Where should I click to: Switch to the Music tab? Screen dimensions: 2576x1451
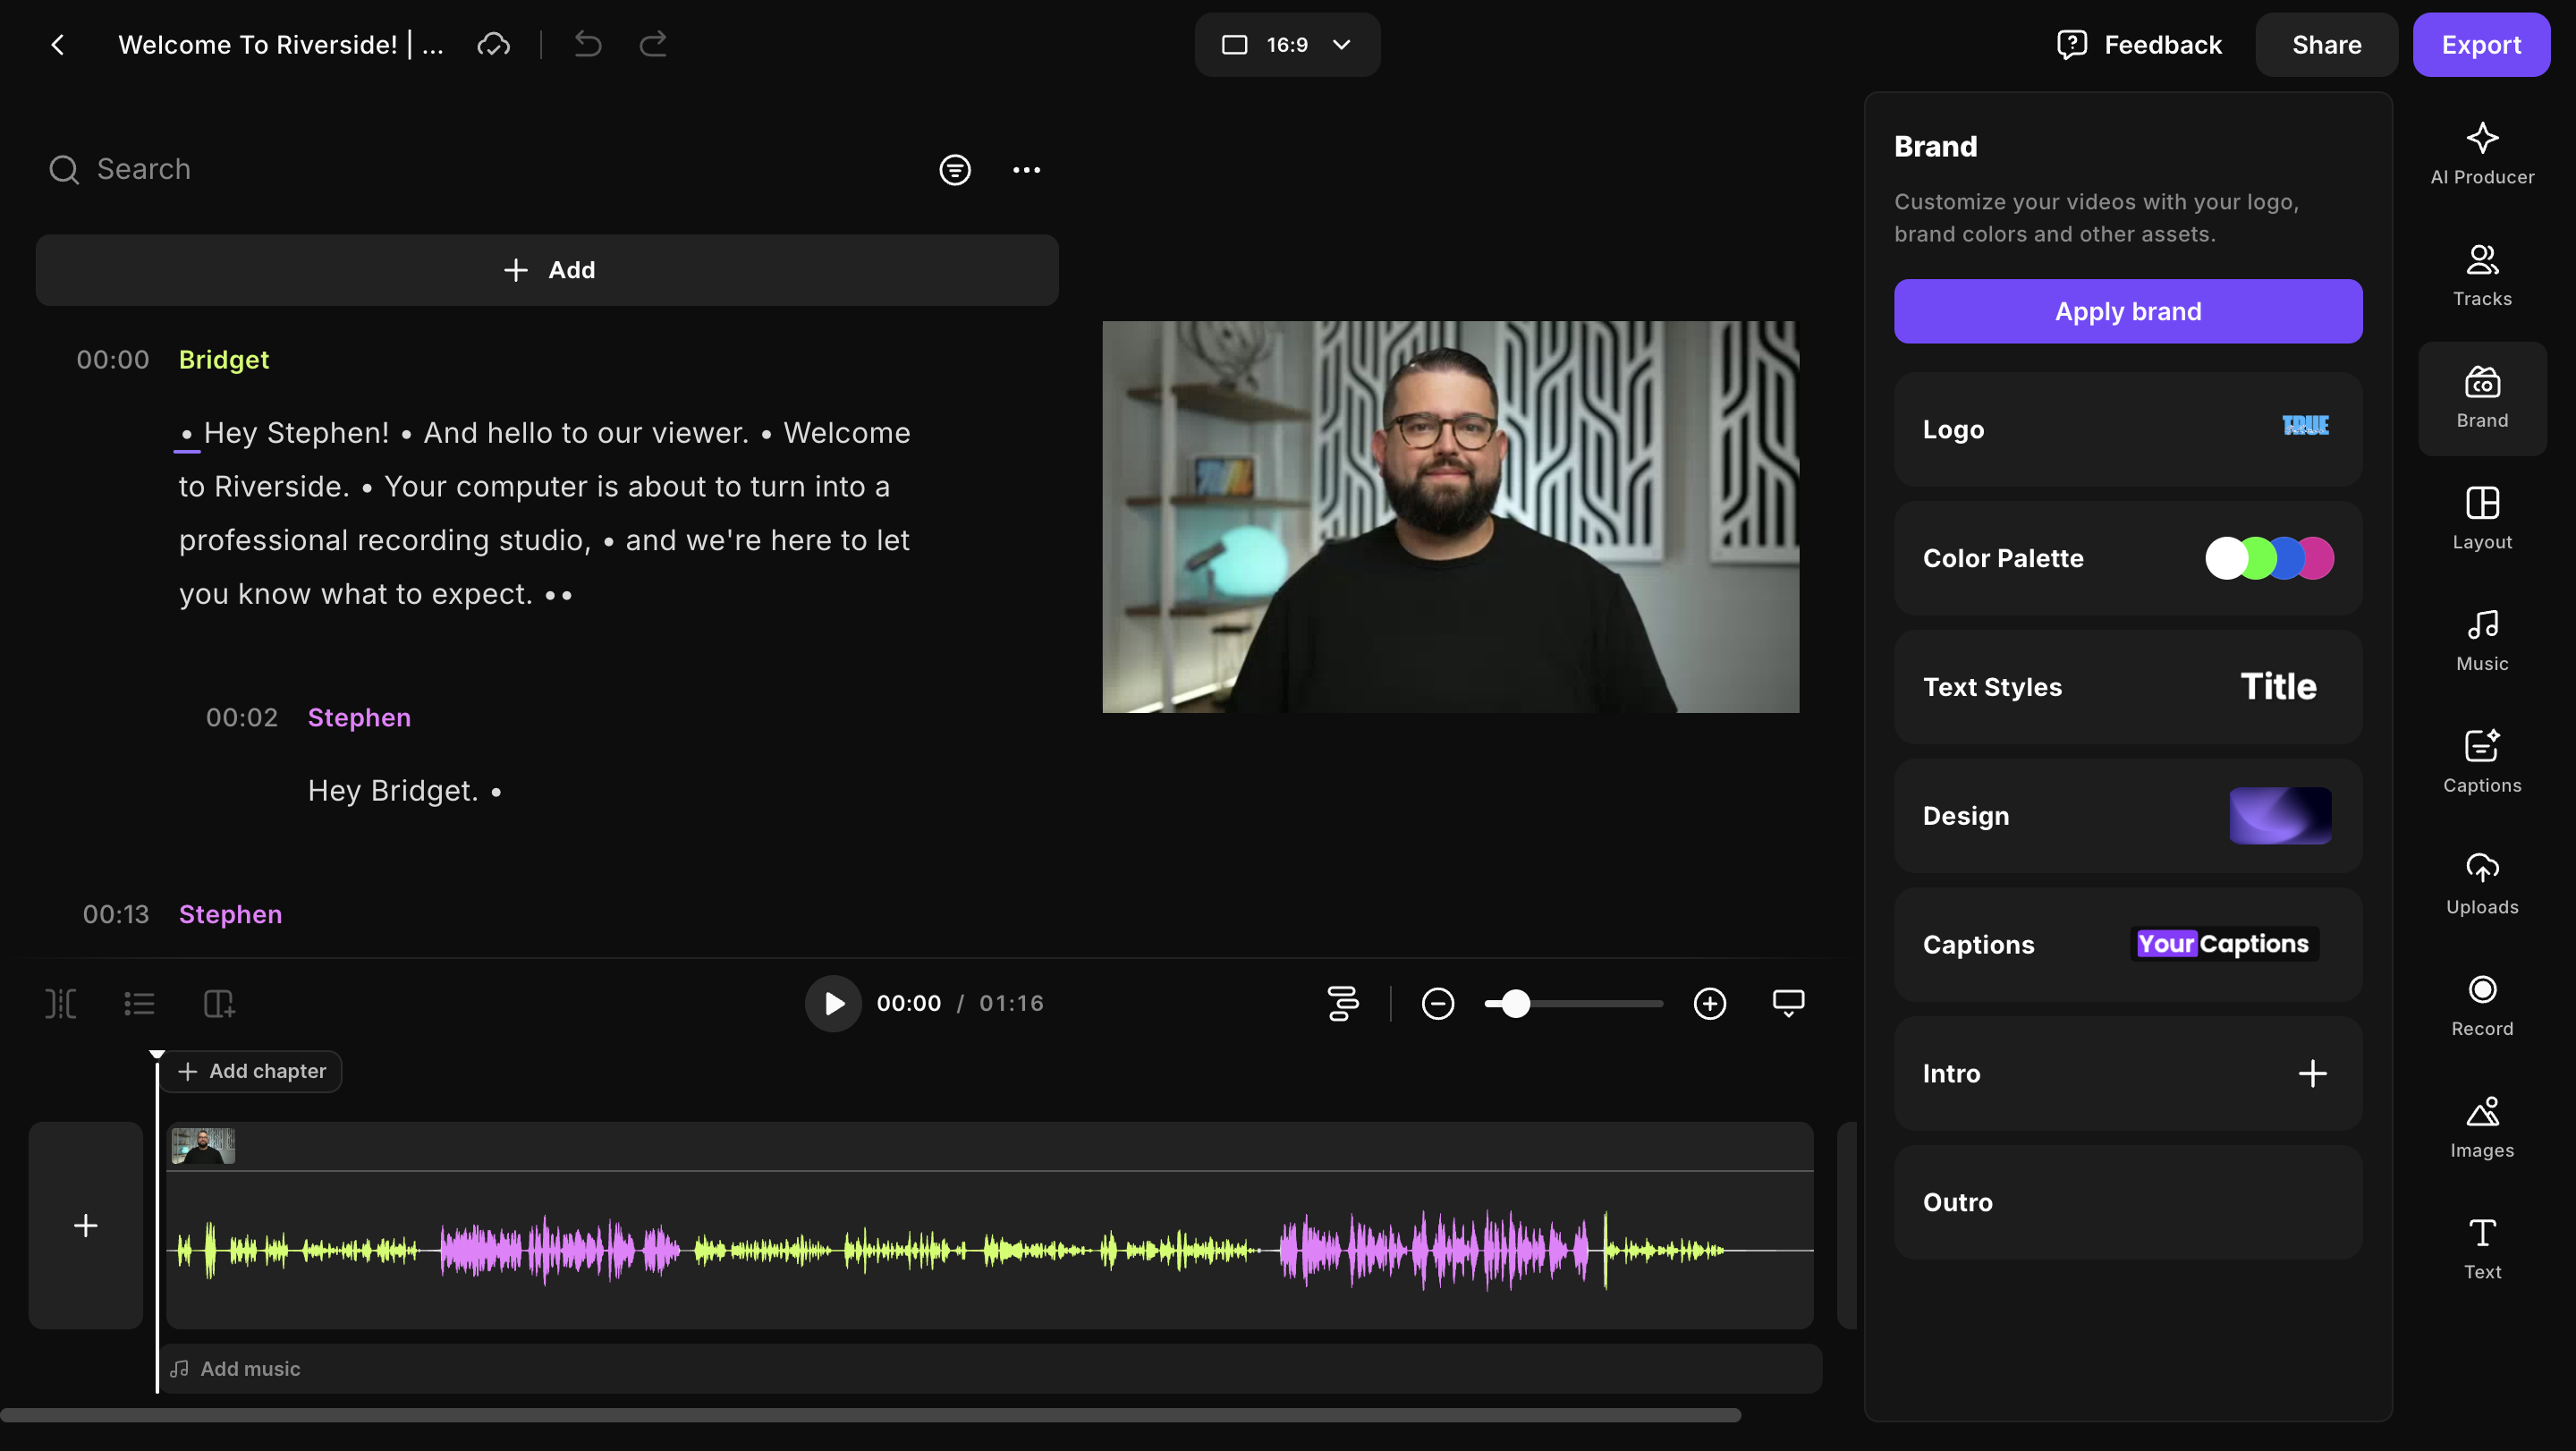click(2481, 641)
